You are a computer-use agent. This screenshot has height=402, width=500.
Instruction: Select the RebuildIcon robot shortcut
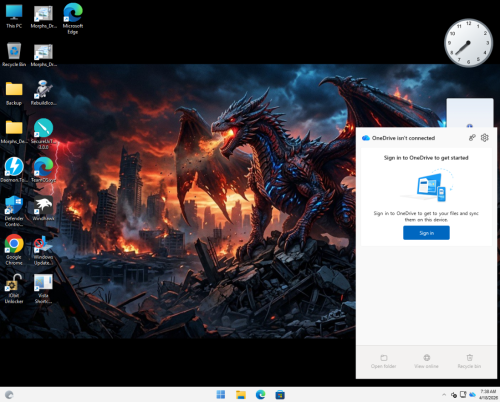pyautogui.click(x=43, y=93)
